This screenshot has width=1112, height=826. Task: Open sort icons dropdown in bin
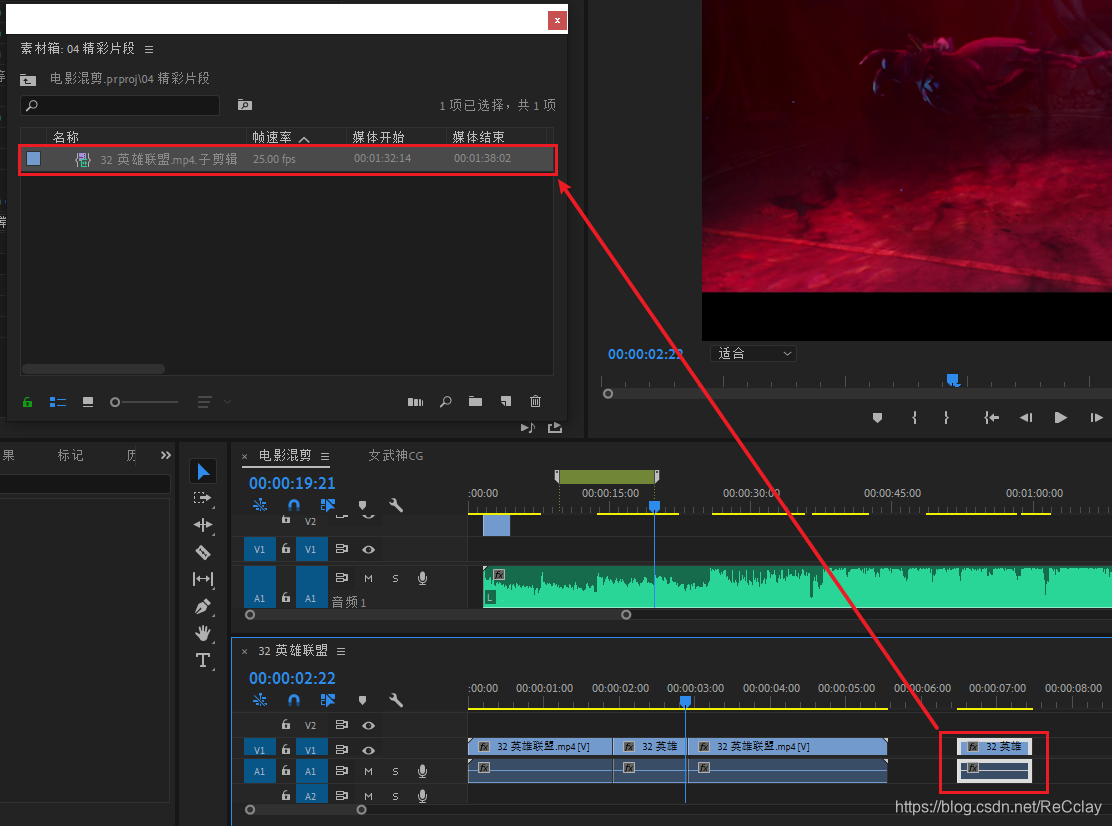coord(214,402)
